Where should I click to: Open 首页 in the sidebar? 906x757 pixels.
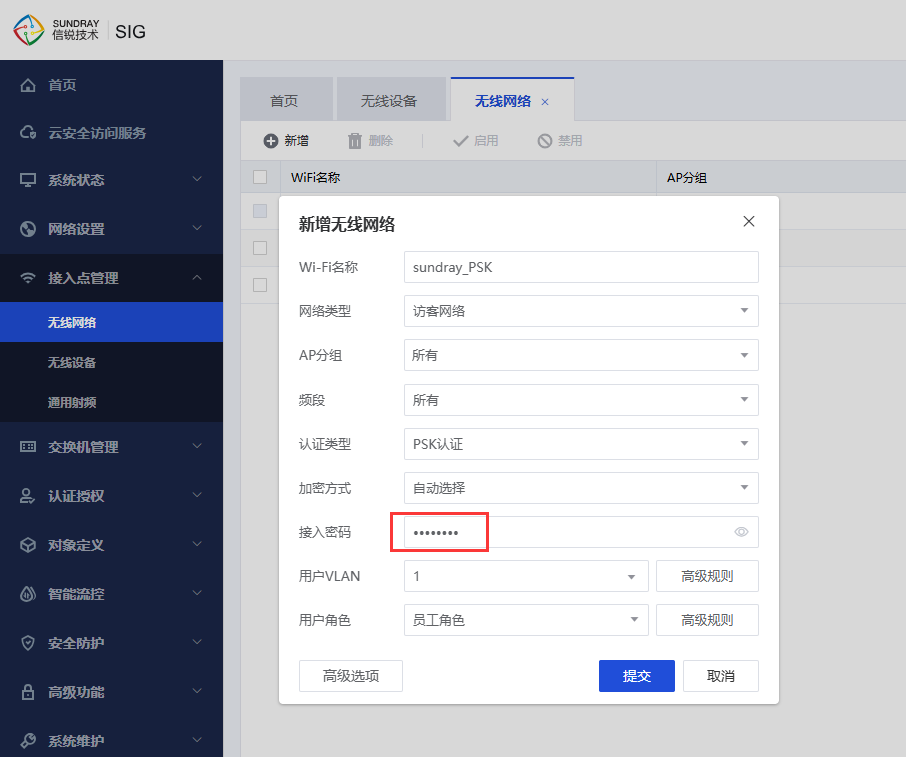point(112,86)
